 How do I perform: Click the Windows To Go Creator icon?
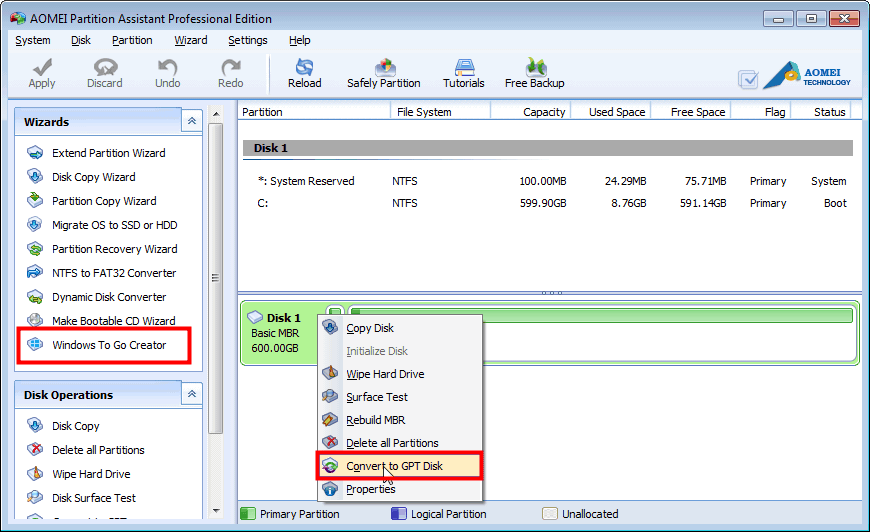[x=35, y=344]
